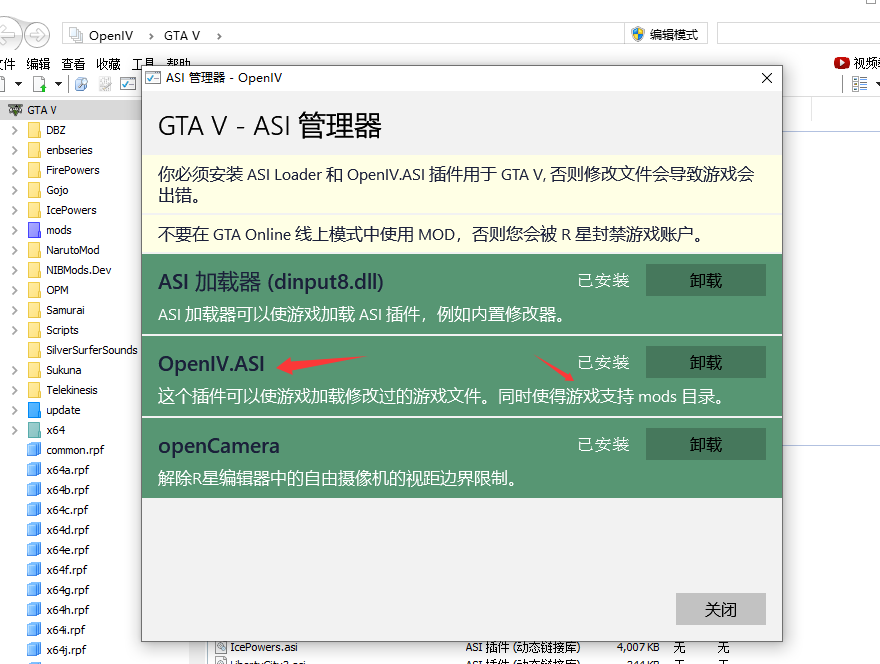Click 卸载 for openCamera
This screenshot has width=880, height=664.
click(705, 444)
